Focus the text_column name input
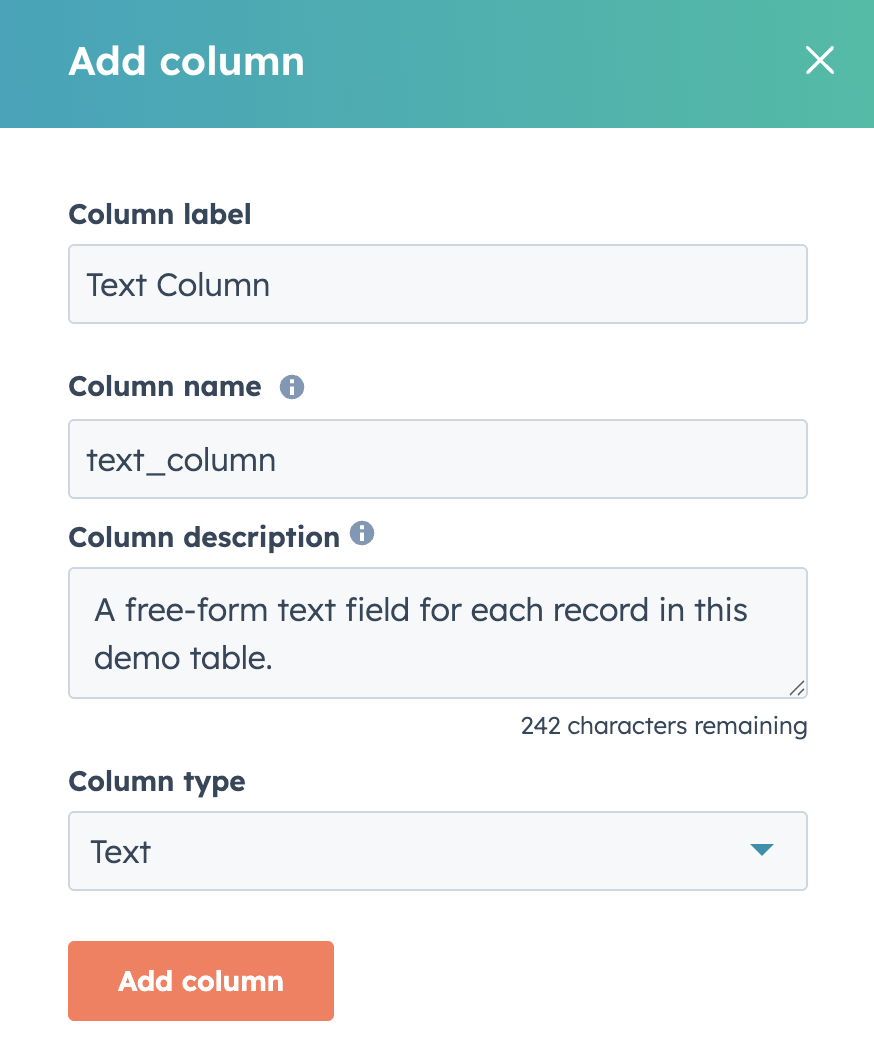 click(437, 459)
